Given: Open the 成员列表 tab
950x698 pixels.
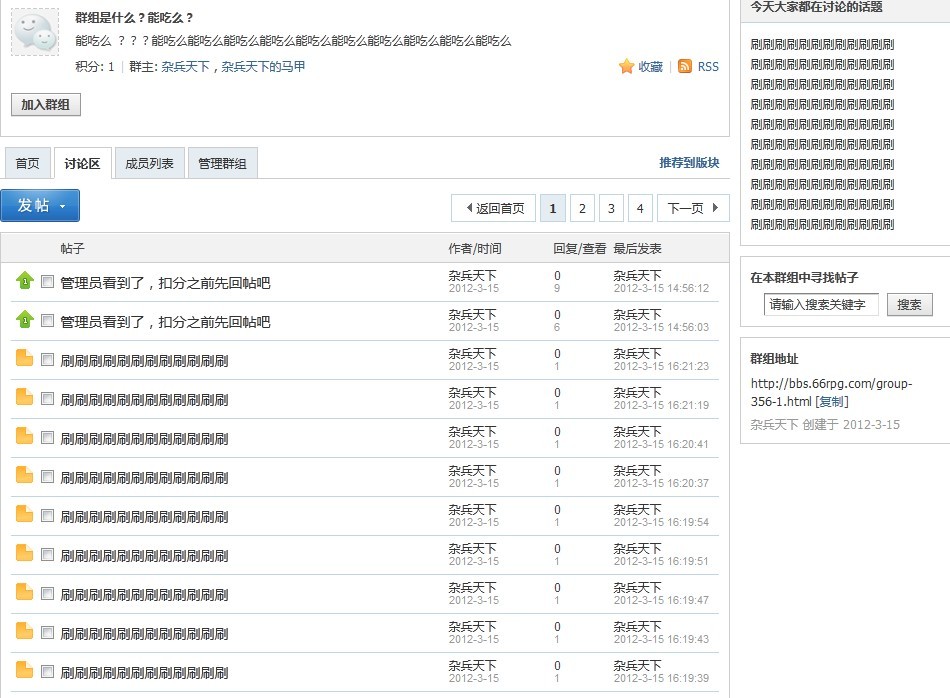Looking at the screenshot, I should pos(150,163).
